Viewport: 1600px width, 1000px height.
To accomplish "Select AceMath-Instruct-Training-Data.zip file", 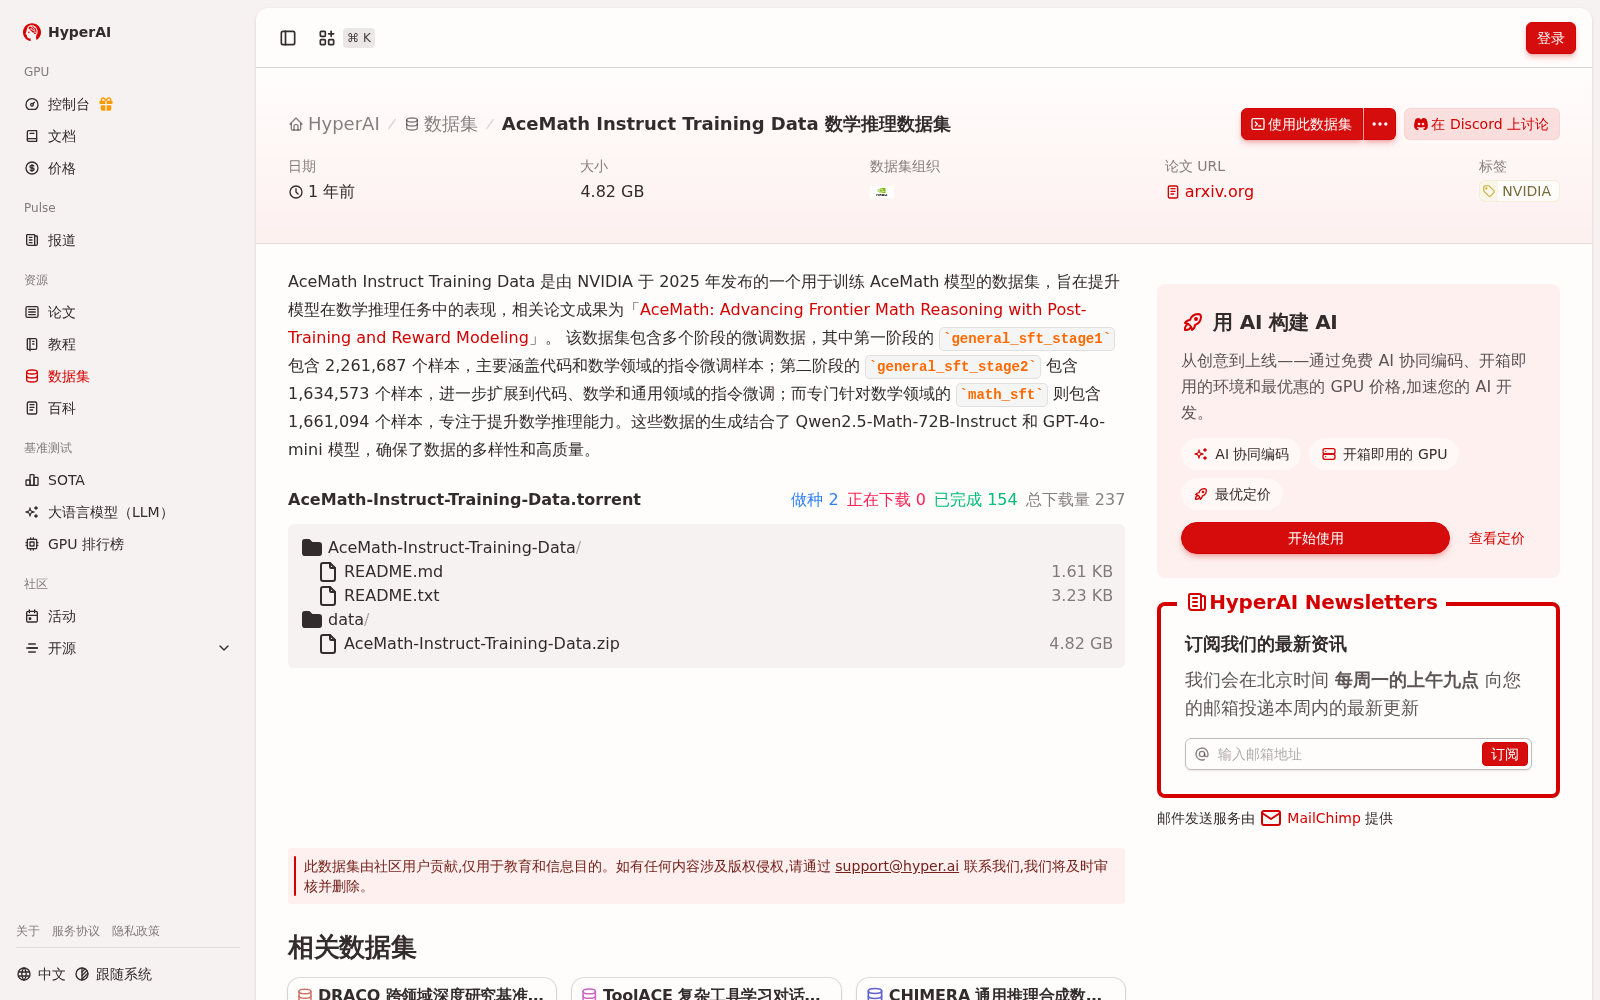I will tap(706, 643).
